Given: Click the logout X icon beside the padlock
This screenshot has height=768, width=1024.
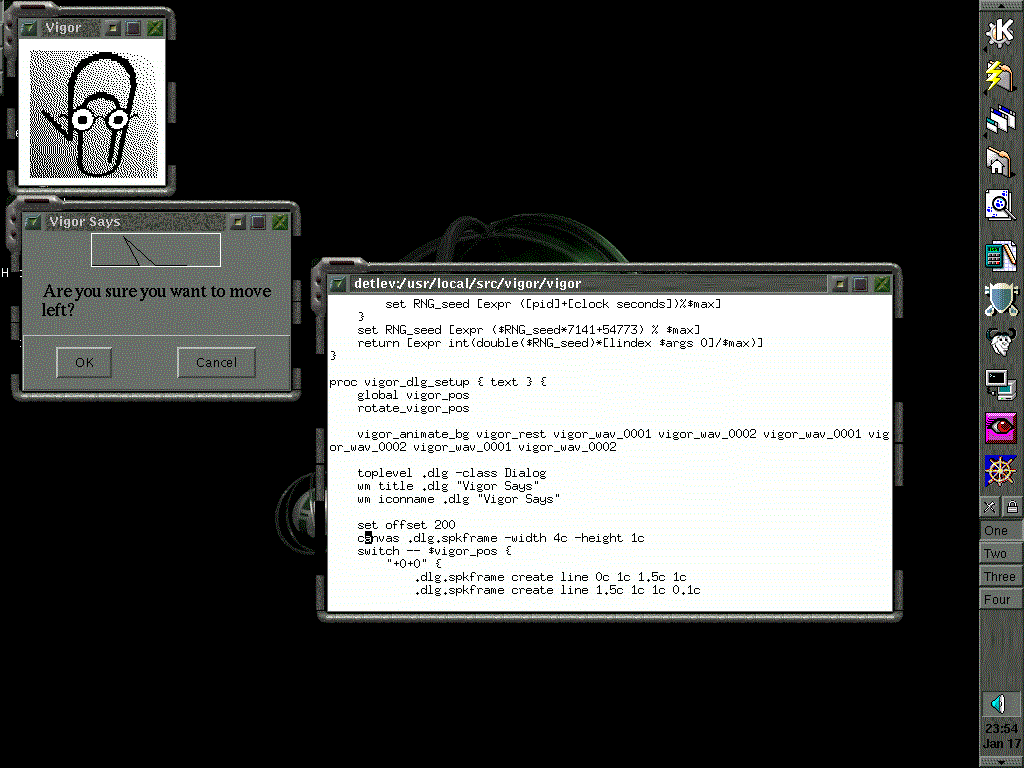Looking at the screenshot, I should [989, 507].
